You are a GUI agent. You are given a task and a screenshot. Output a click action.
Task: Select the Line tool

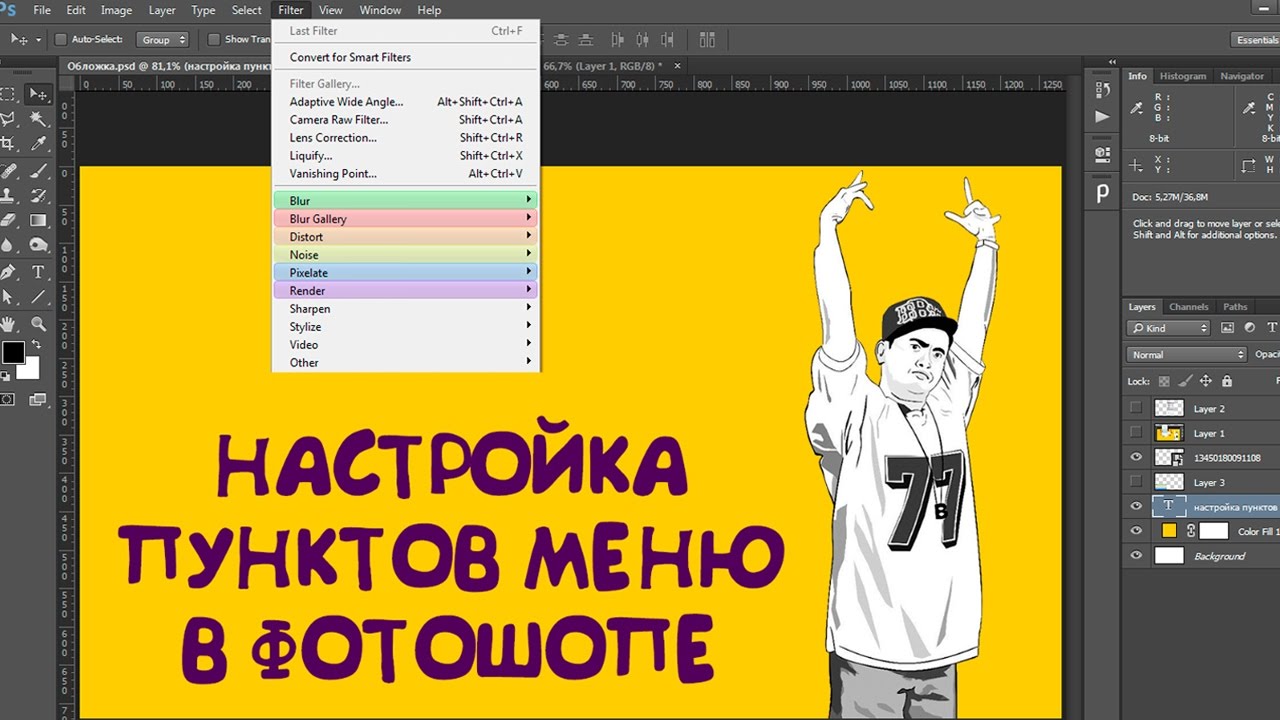(x=38, y=297)
